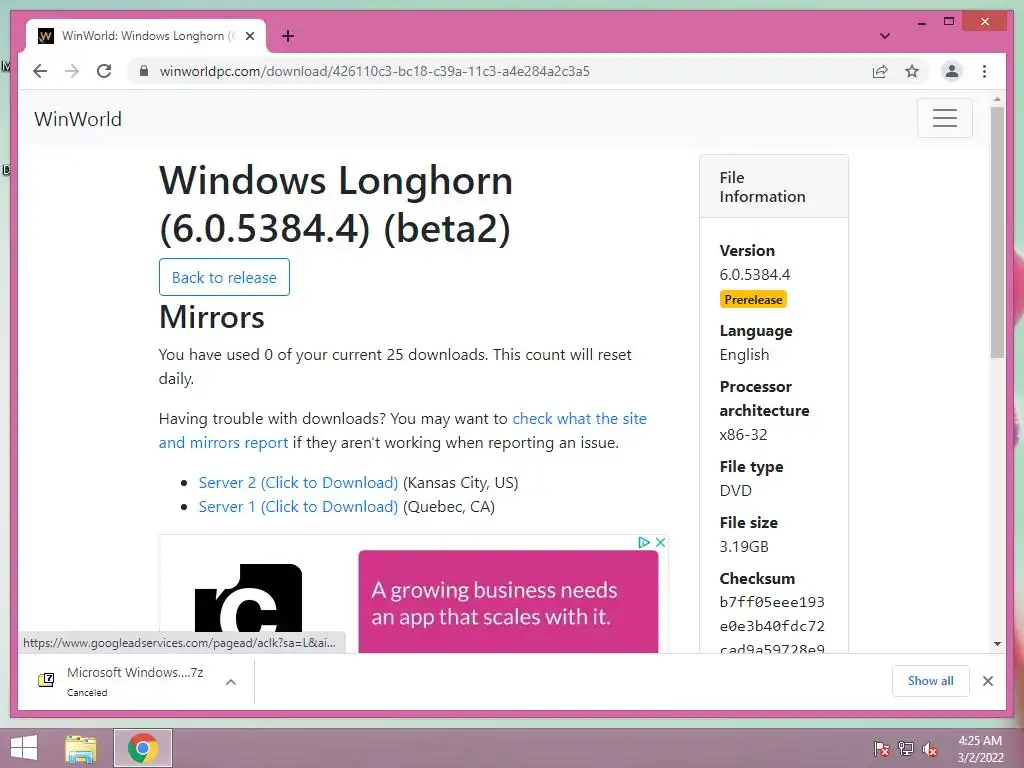The width and height of the screenshot is (1024, 768).
Task: Select the WinWorld: Windows Longhorn tab
Action: 146,36
